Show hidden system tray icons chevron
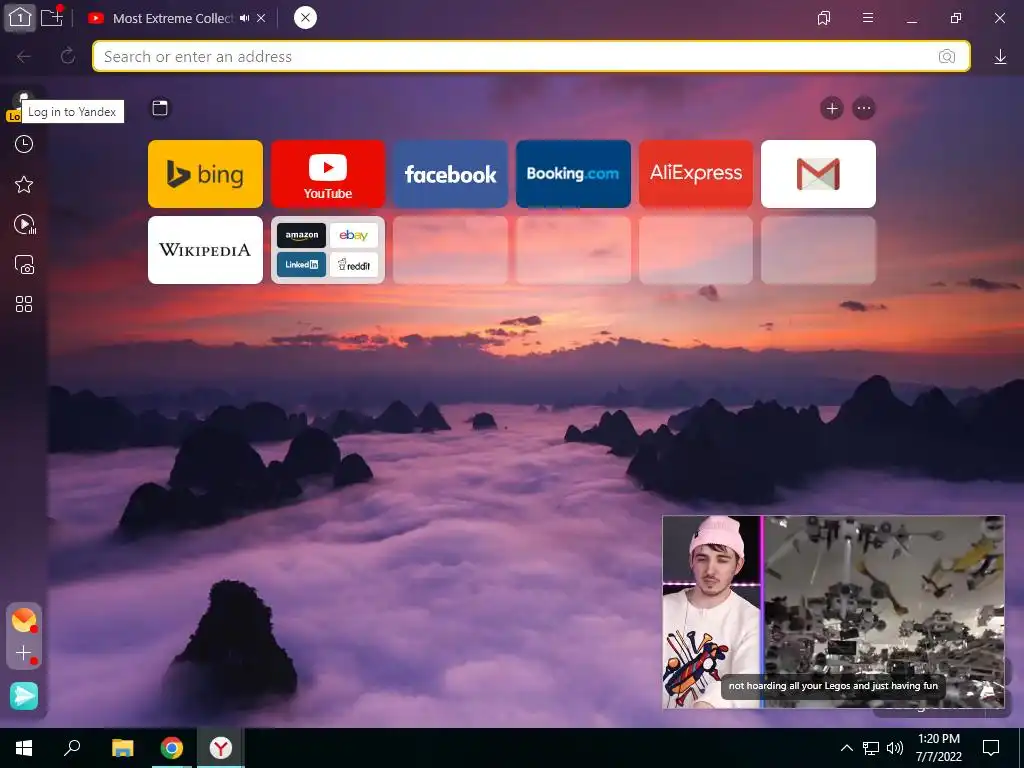This screenshot has width=1024, height=768. 846,748
